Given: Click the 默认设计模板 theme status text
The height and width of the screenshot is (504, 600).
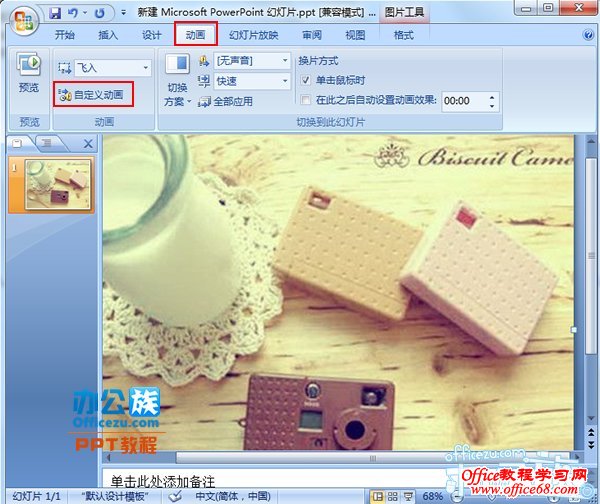Looking at the screenshot, I should click(x=114, y=496).
